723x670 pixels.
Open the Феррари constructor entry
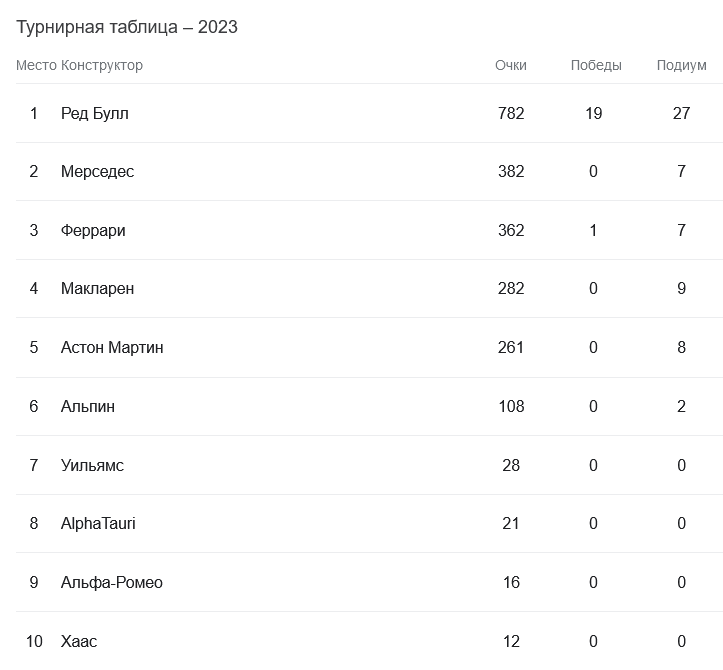(x=93, y=230)
